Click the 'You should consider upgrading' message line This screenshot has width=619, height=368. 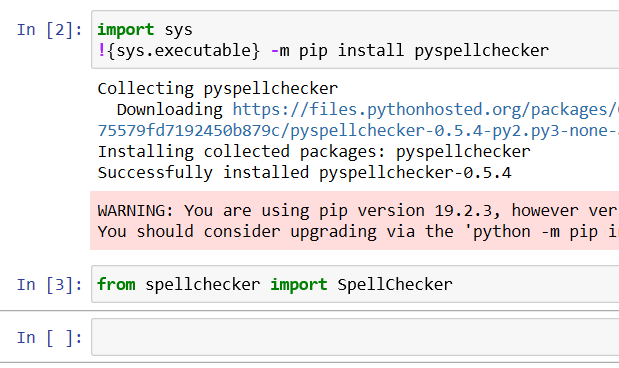[x=358, y=231]
